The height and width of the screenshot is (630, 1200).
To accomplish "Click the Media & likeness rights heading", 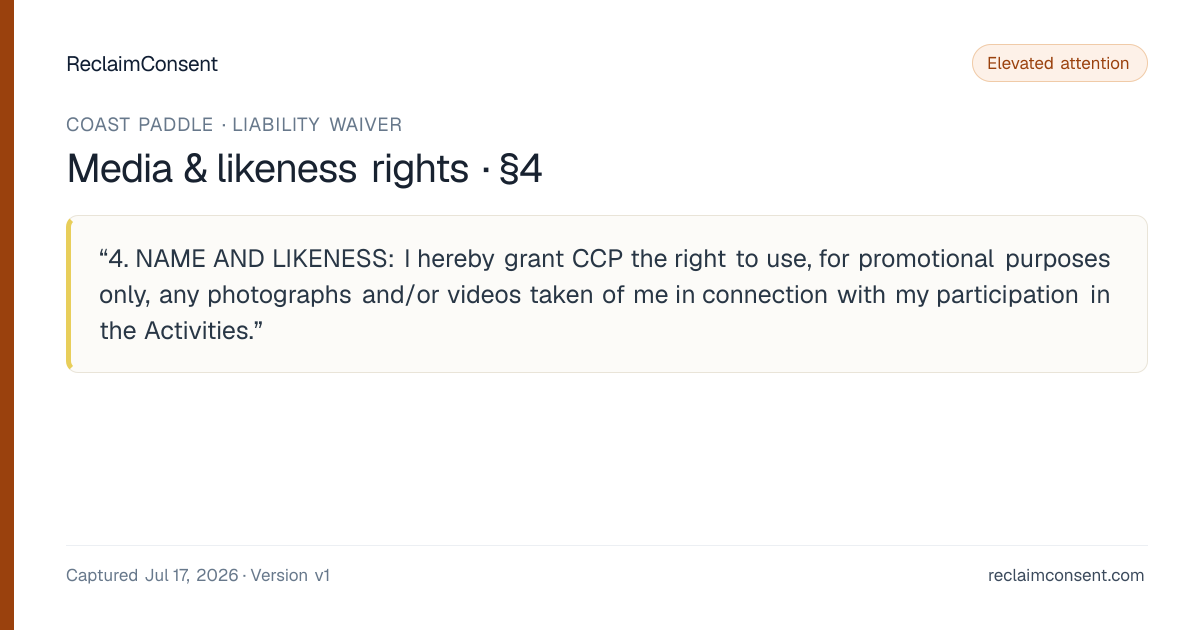I will point(267,169).
